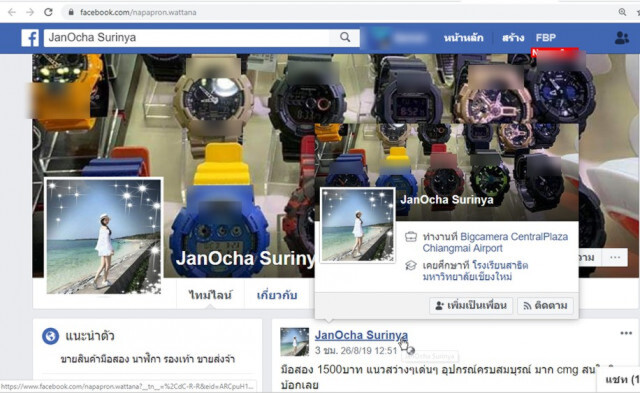Click the hover card profile thumbnail

358,225
